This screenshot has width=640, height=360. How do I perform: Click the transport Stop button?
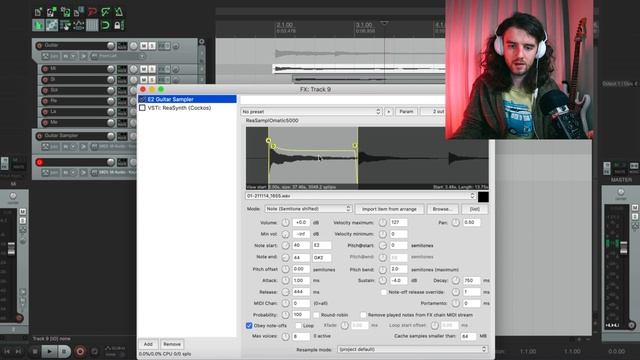tap(35, 351)
